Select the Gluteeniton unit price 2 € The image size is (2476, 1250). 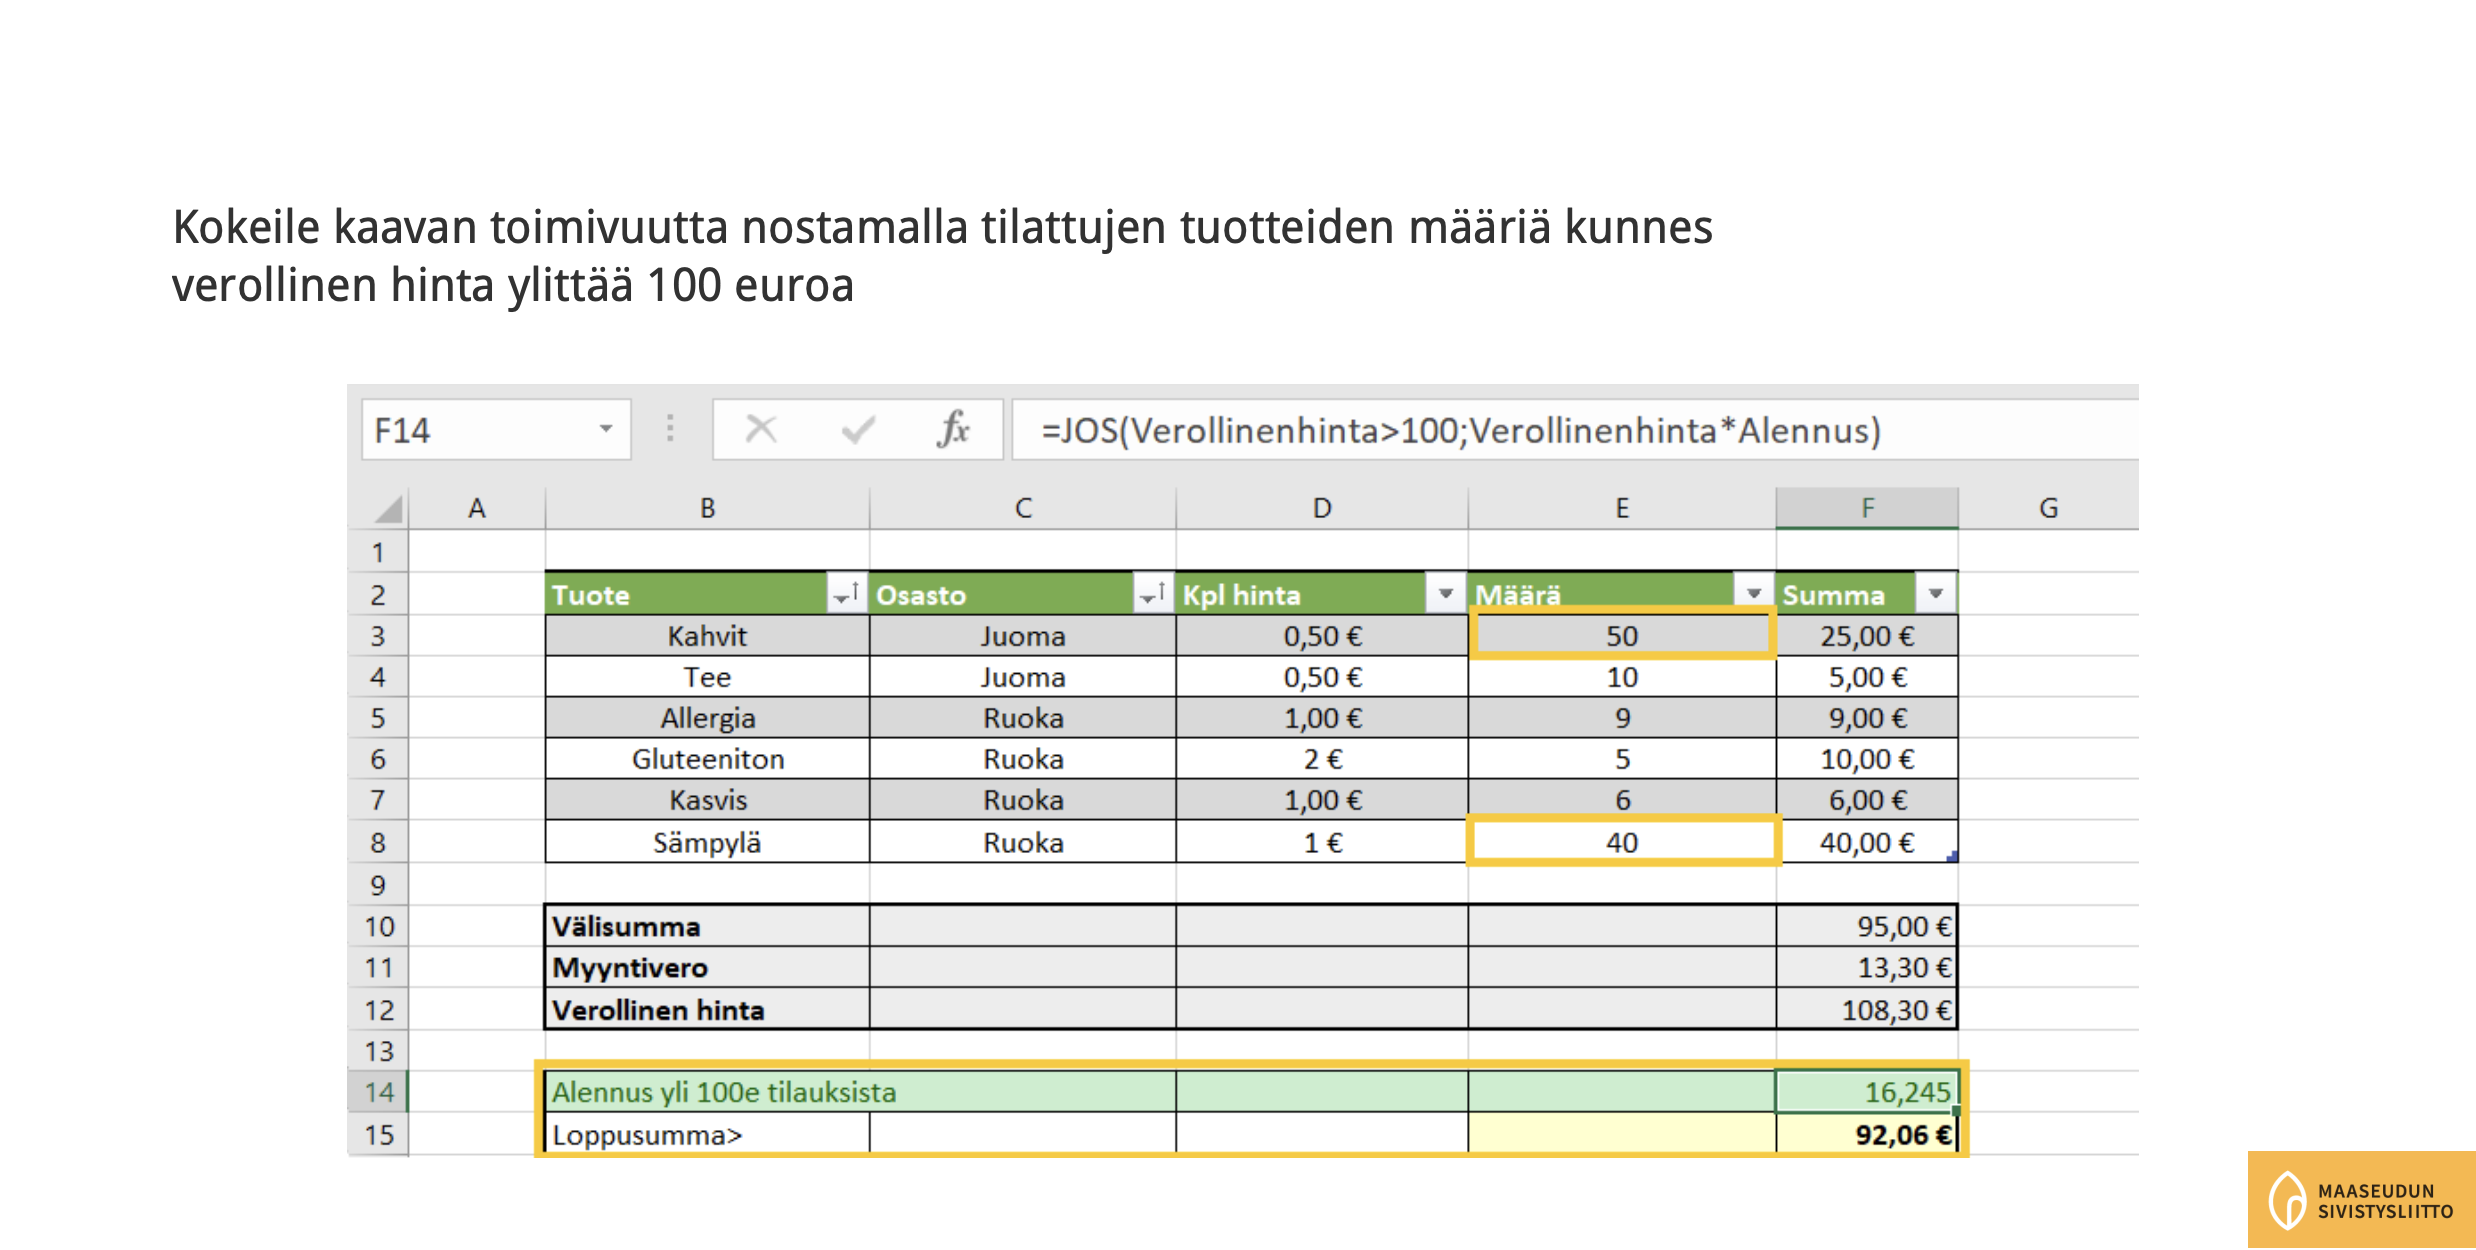1322,759
